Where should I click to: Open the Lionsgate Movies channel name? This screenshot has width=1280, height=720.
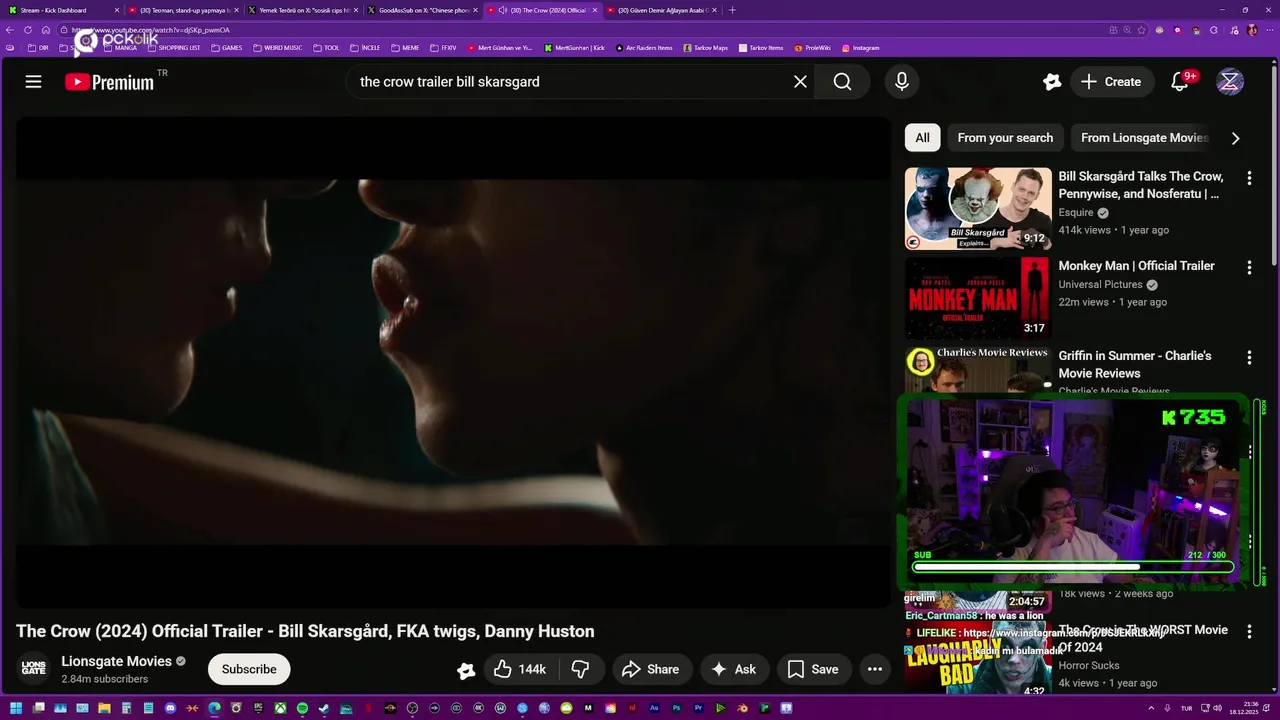click(x=116, y=661)
